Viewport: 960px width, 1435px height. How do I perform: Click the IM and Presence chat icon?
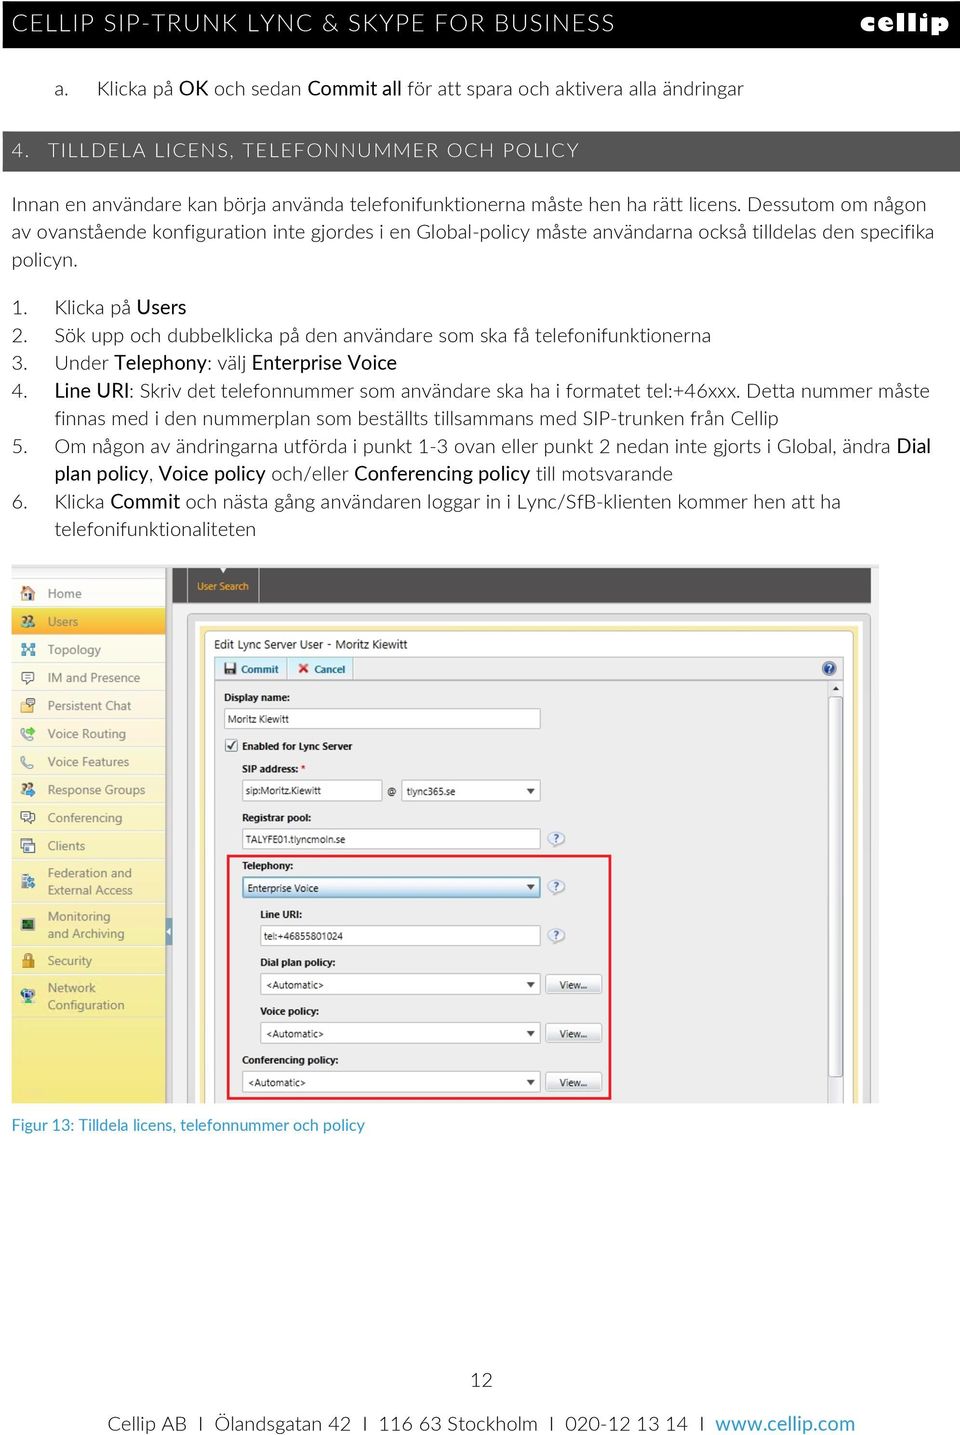(28, 677)
